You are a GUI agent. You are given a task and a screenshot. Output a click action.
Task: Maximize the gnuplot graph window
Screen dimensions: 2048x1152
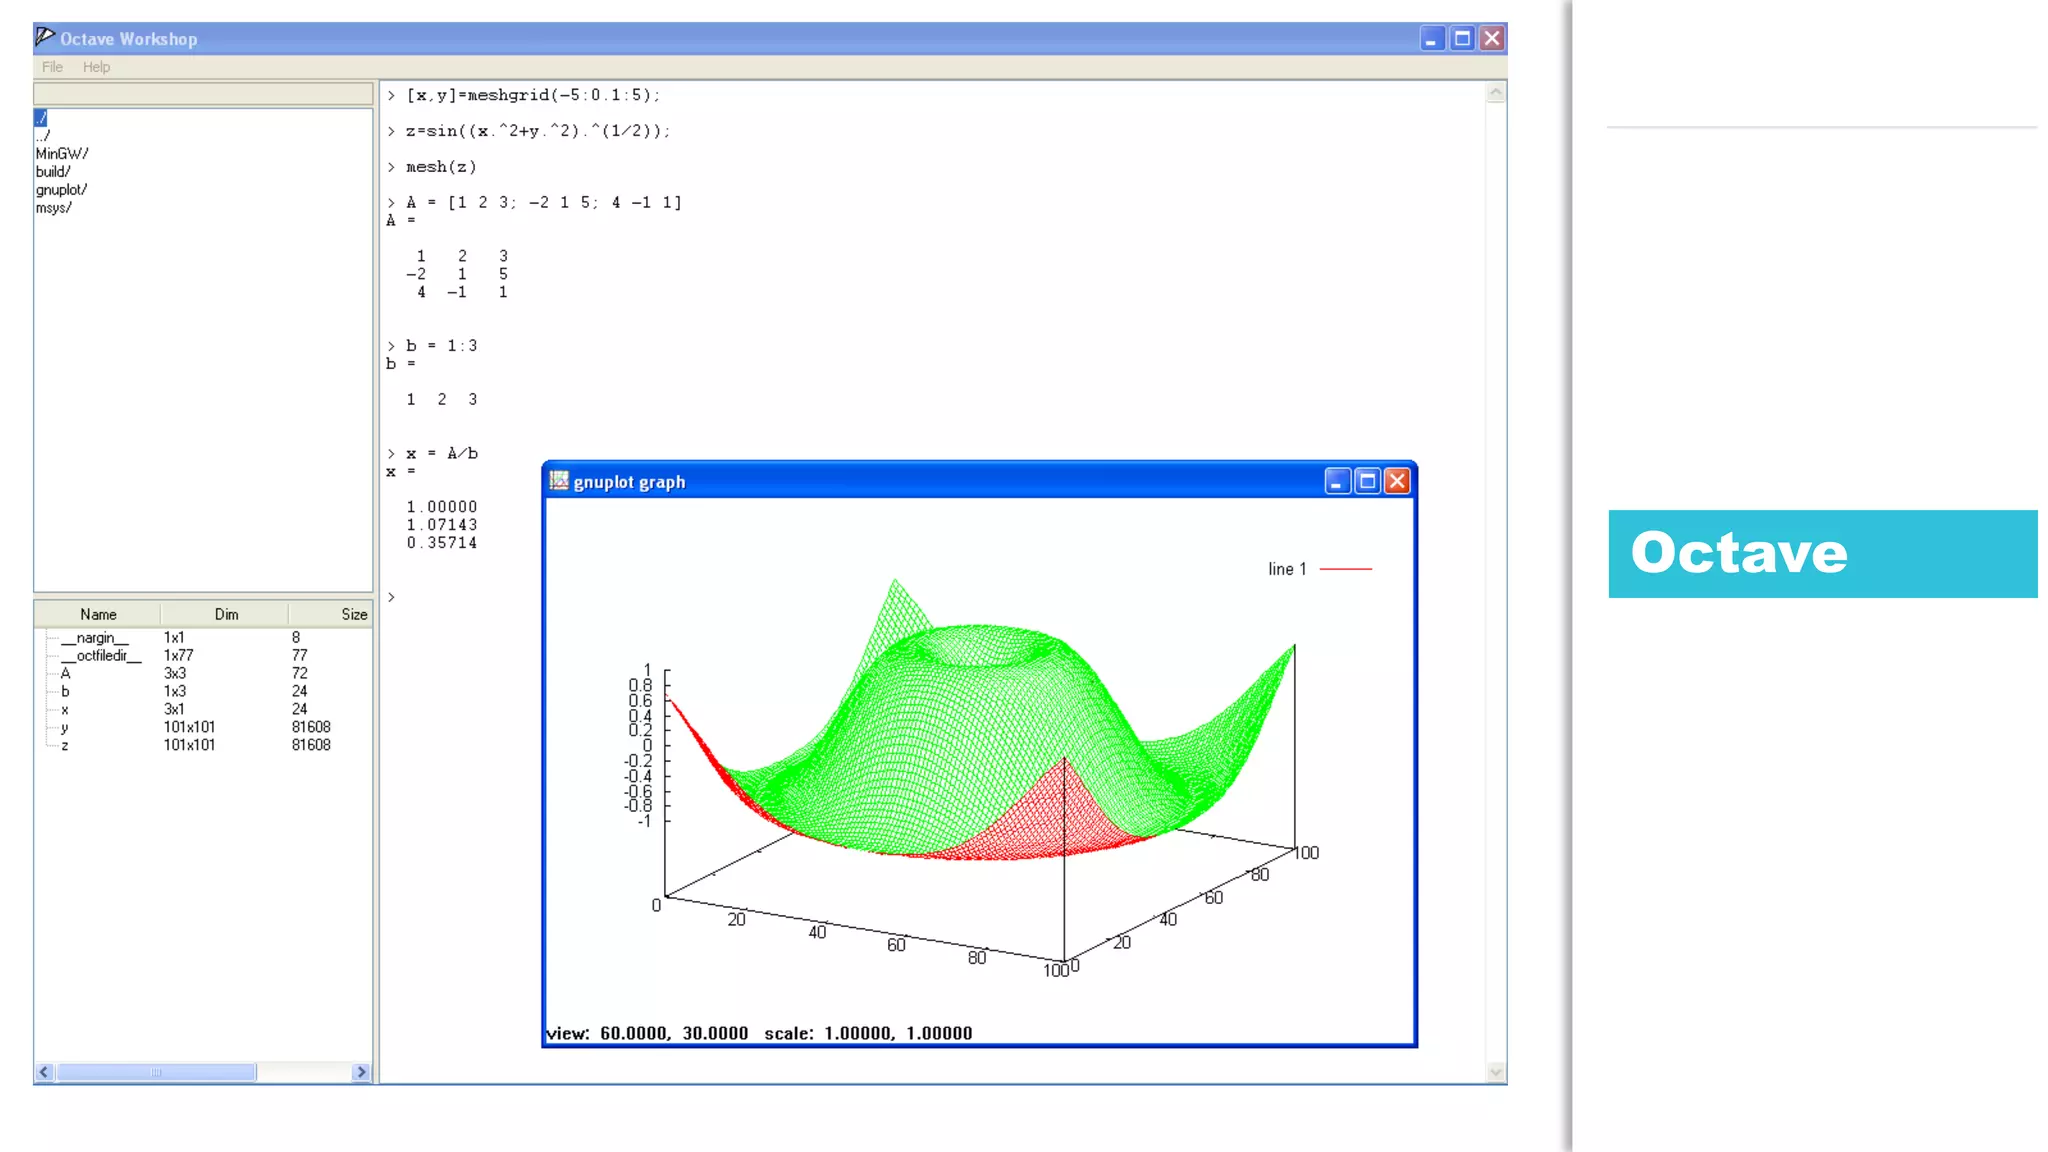1367,482
